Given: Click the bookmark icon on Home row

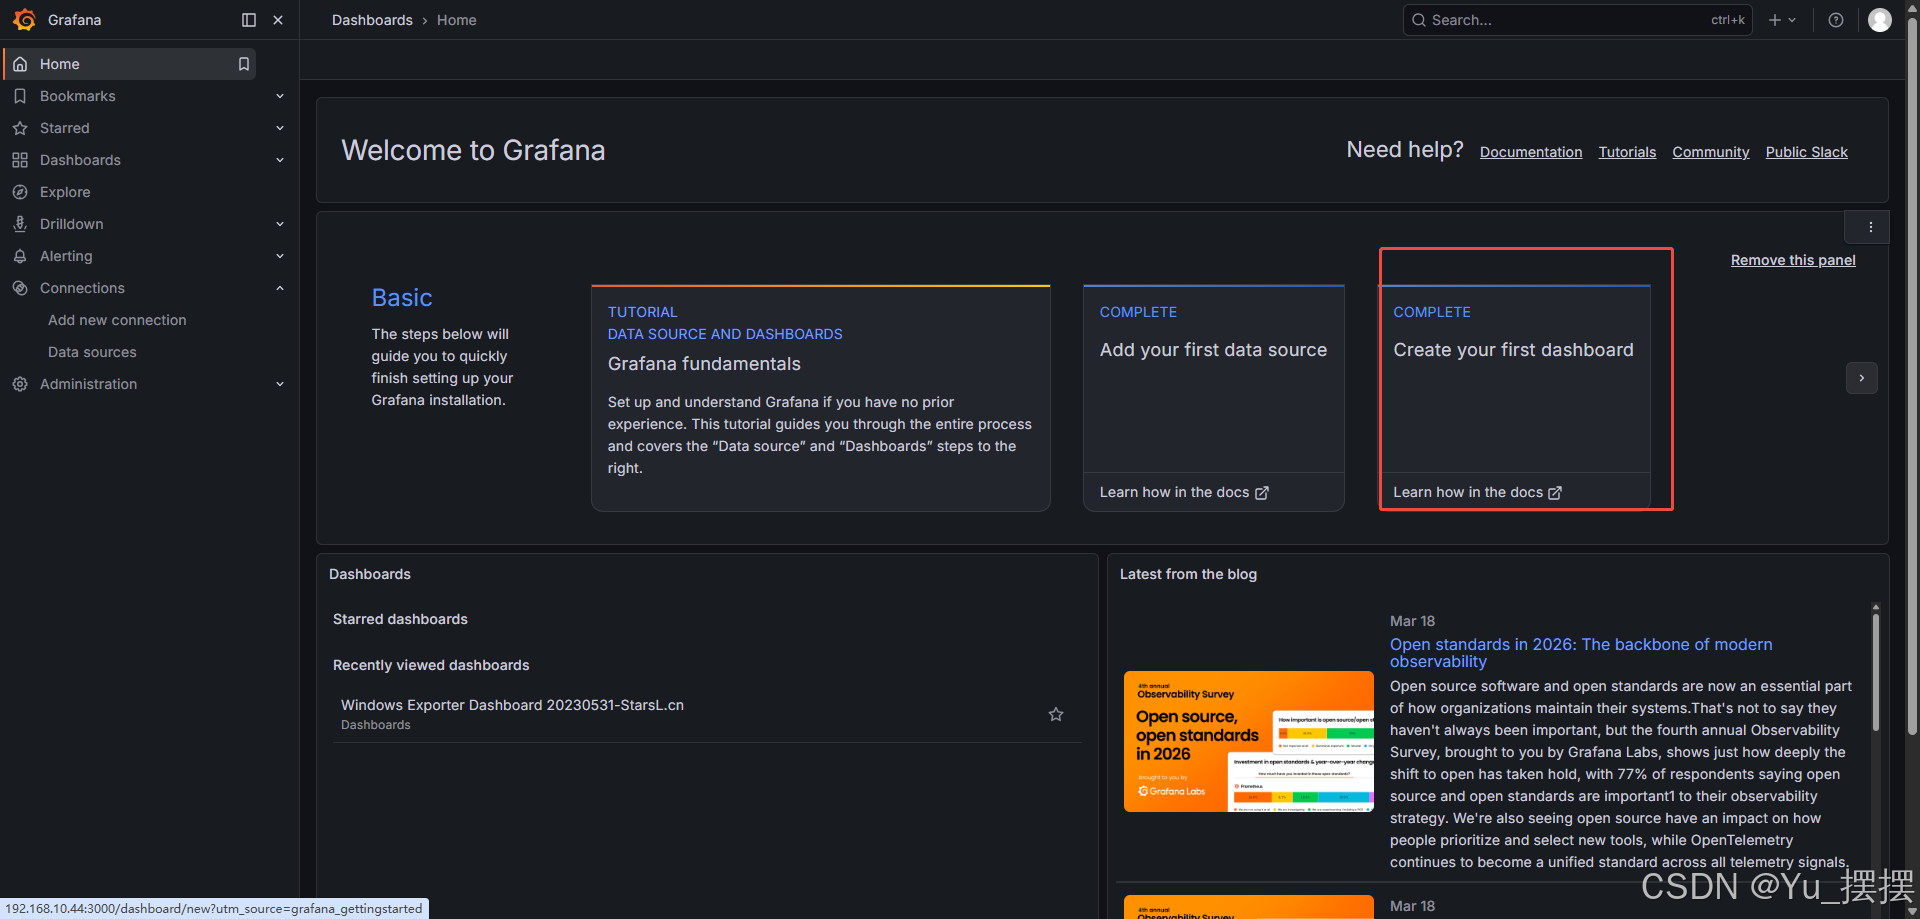Looking at the screenshot, I should [243, 64].
